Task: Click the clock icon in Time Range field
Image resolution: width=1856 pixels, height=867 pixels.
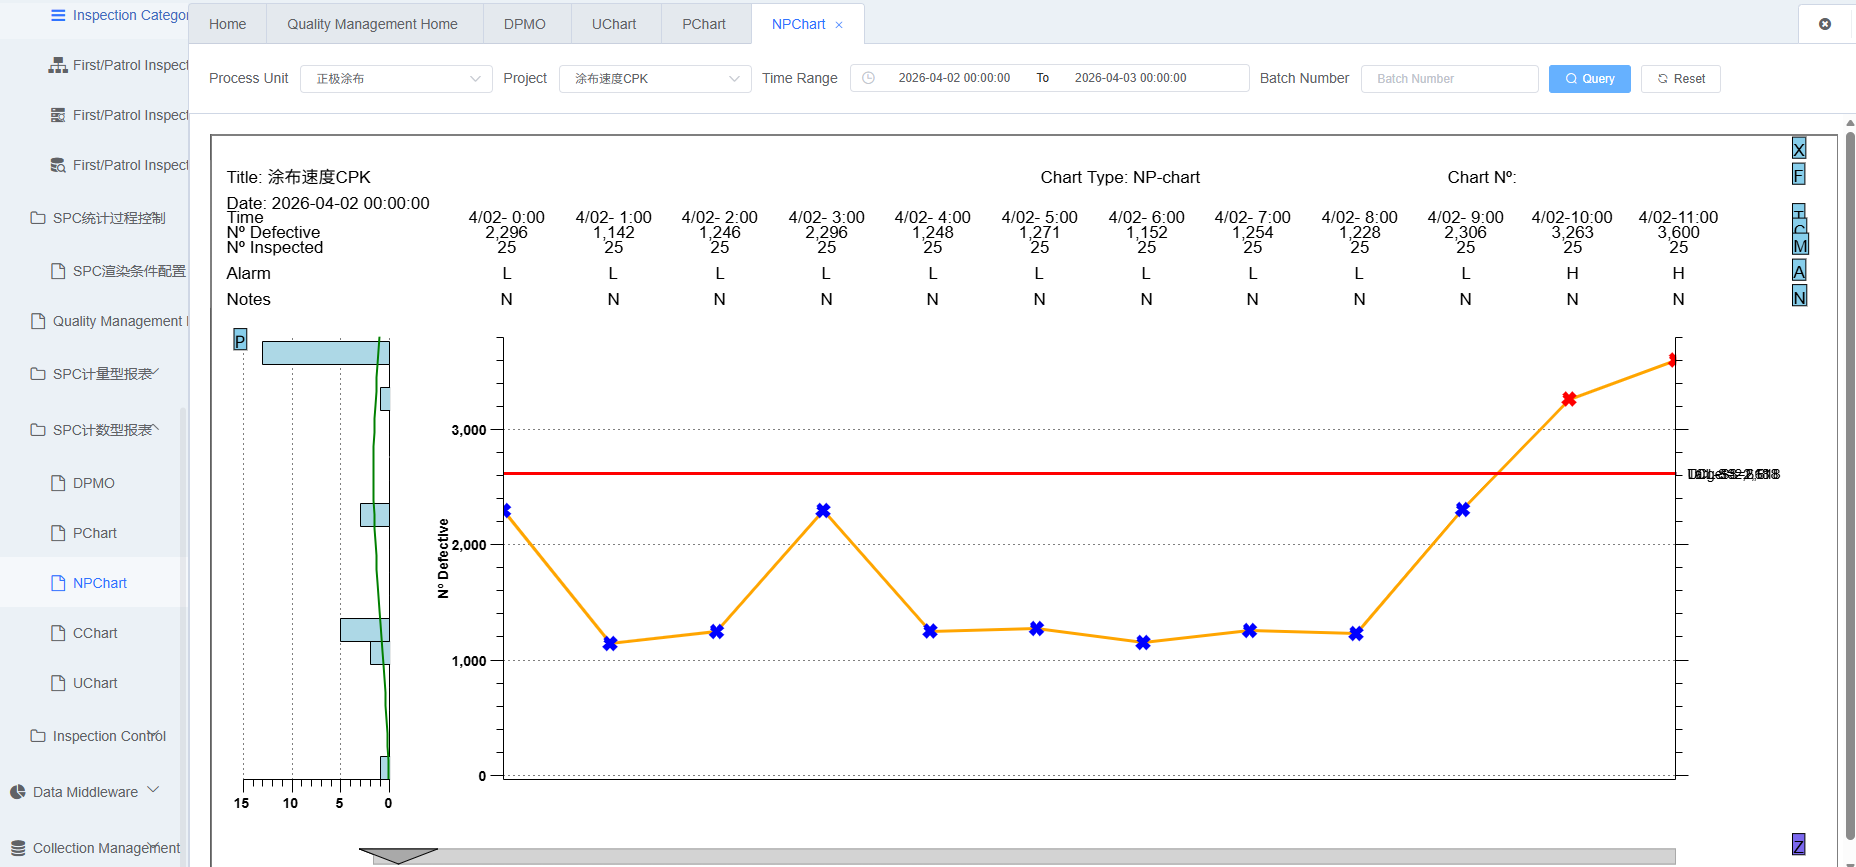Action: 868,78
